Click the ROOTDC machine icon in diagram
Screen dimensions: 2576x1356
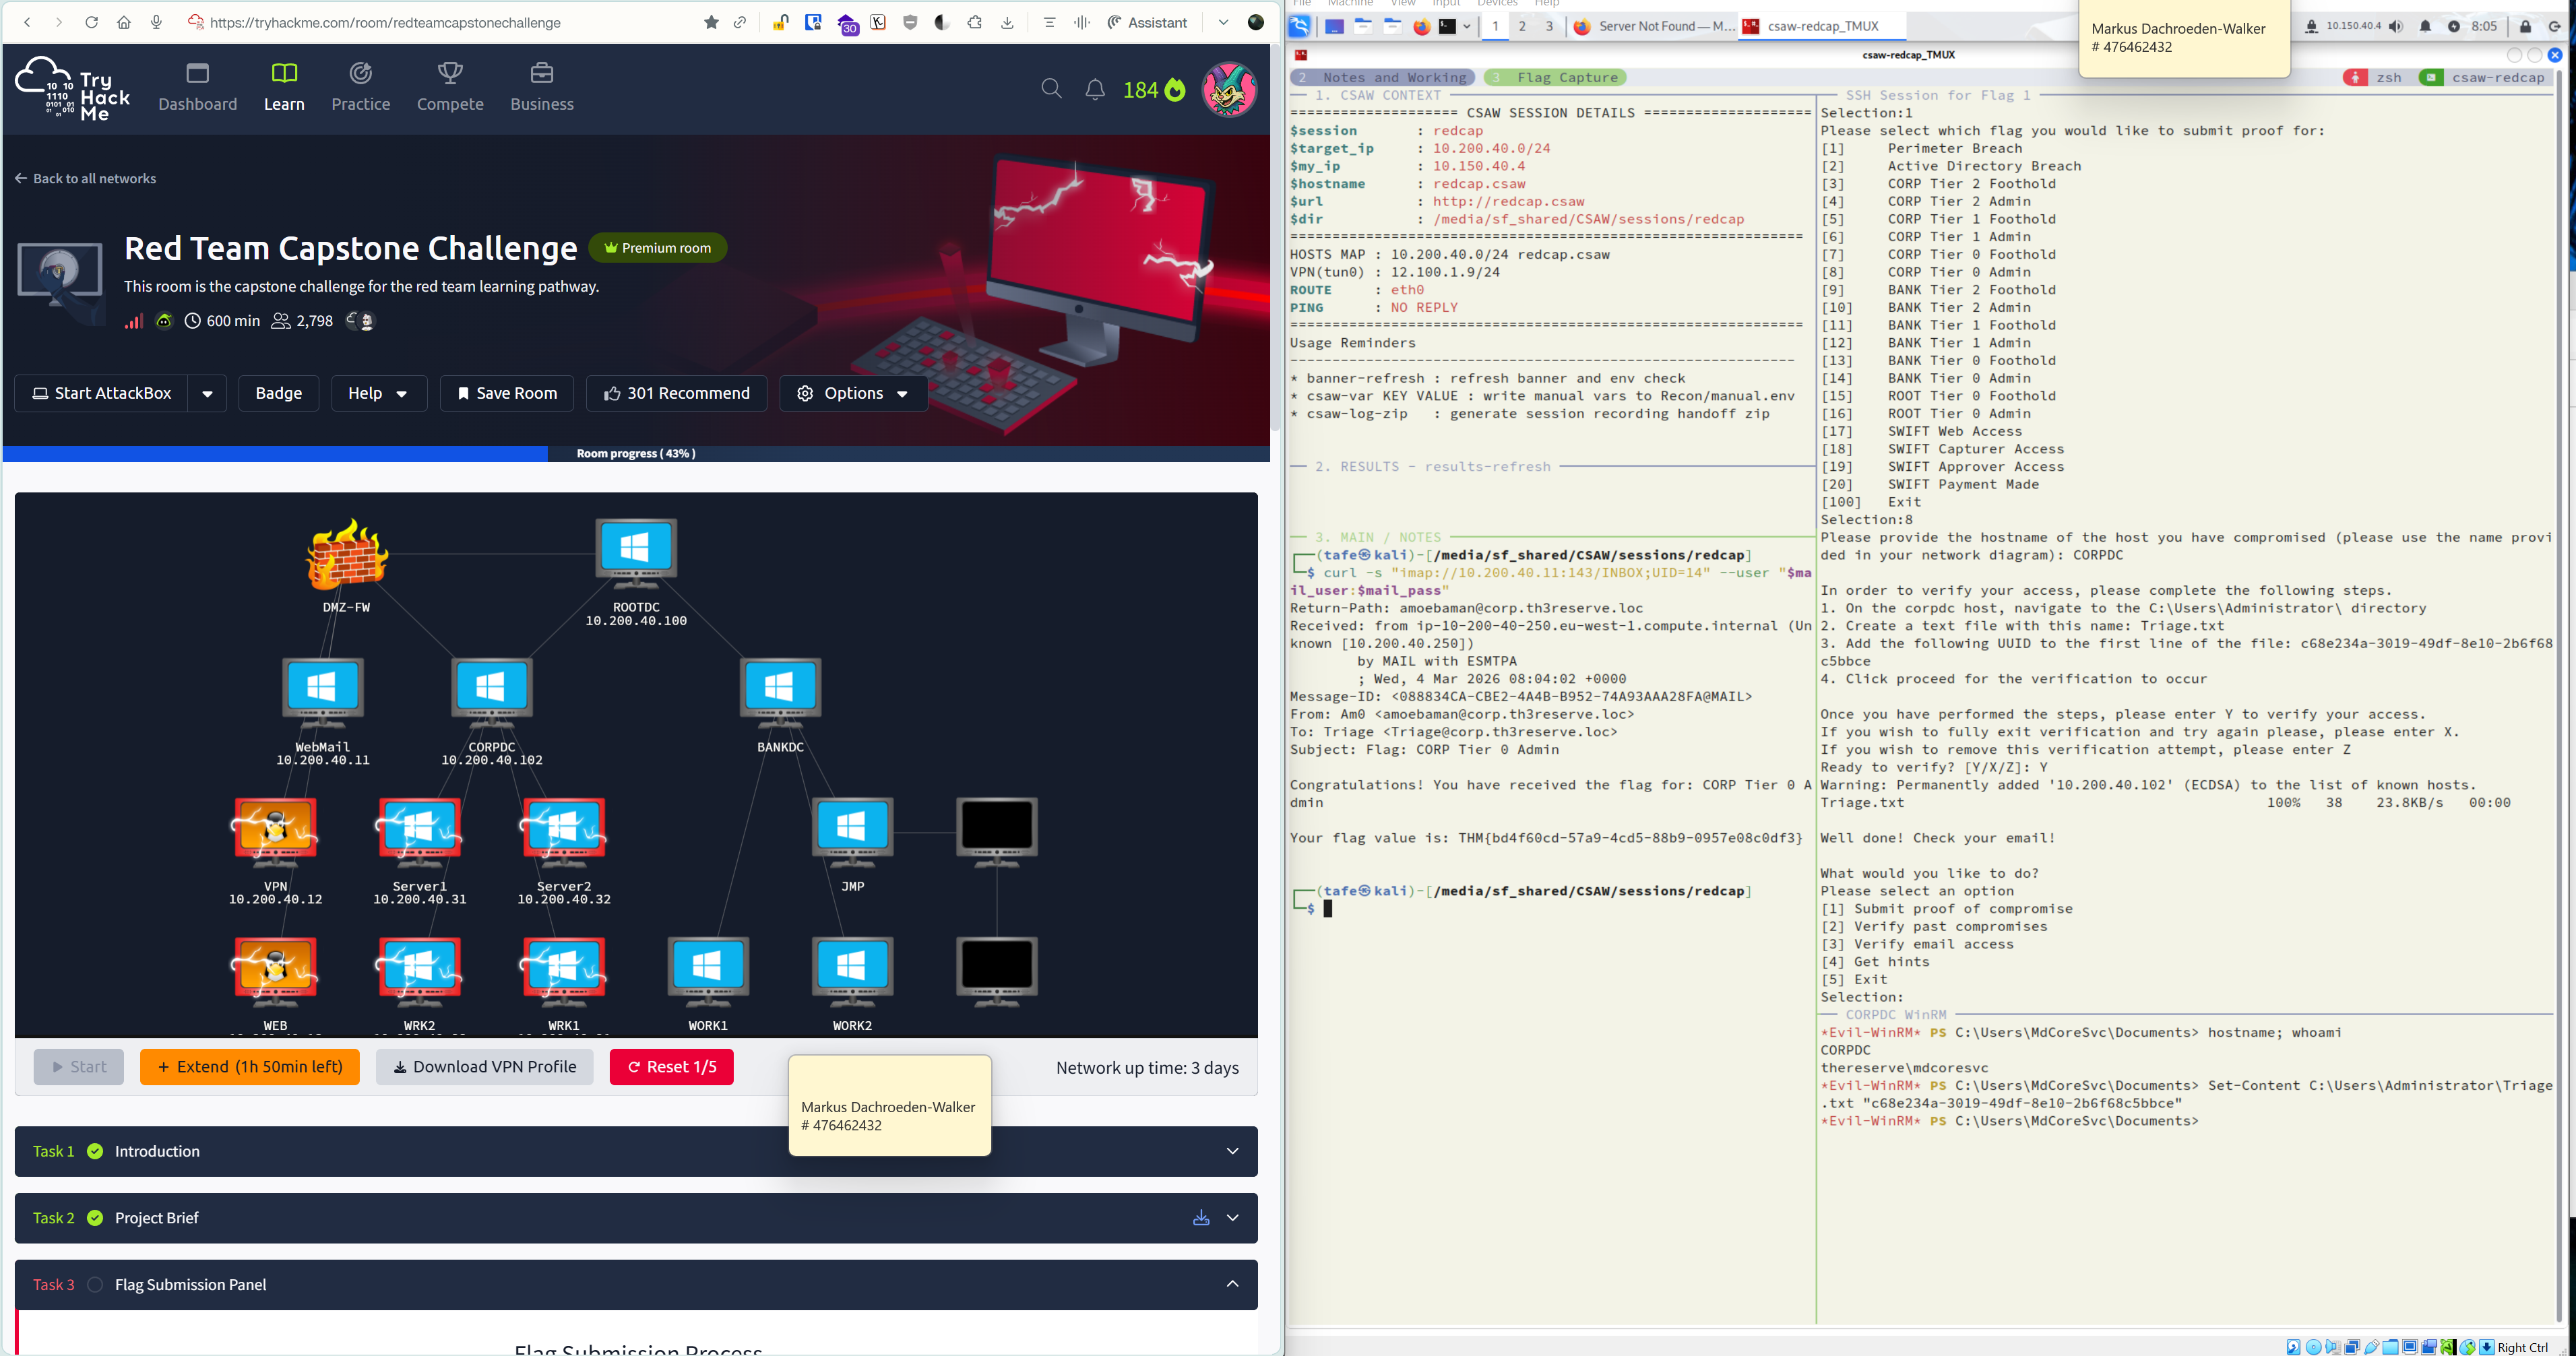pos(636,549)
